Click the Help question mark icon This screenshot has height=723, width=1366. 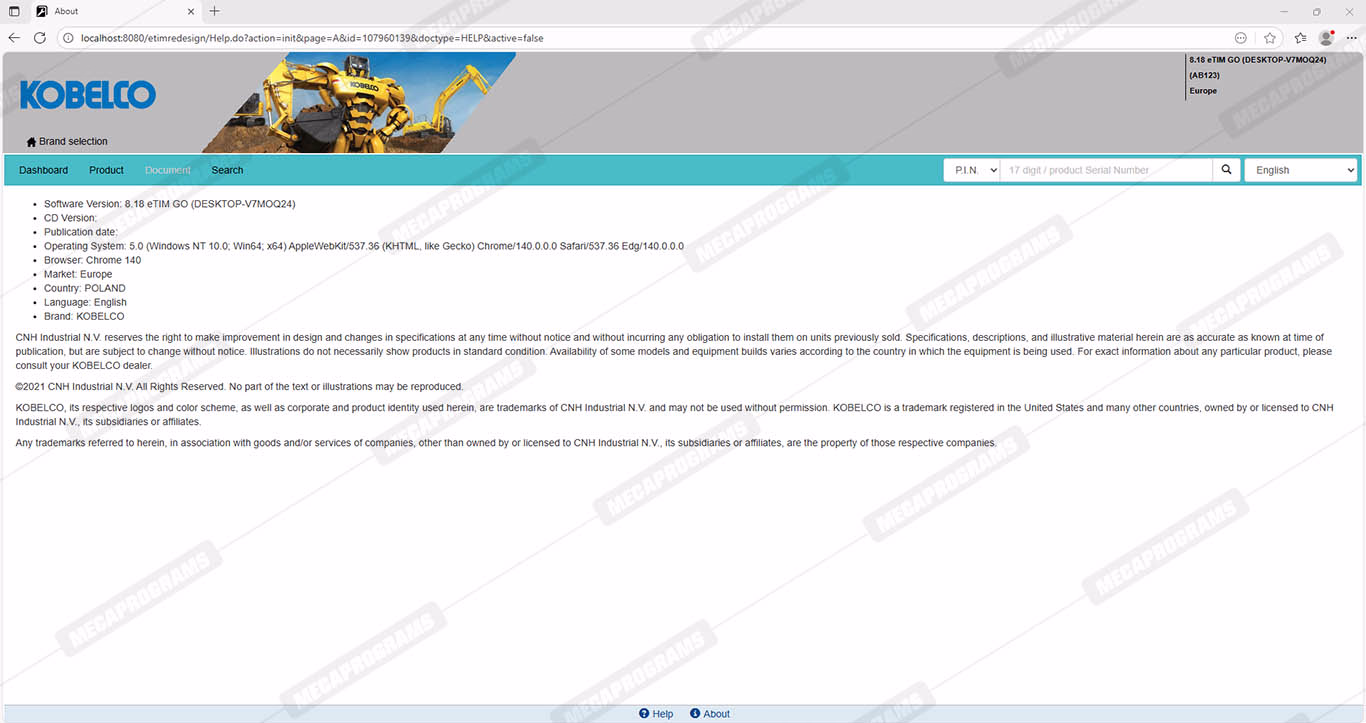click(644, 714)
